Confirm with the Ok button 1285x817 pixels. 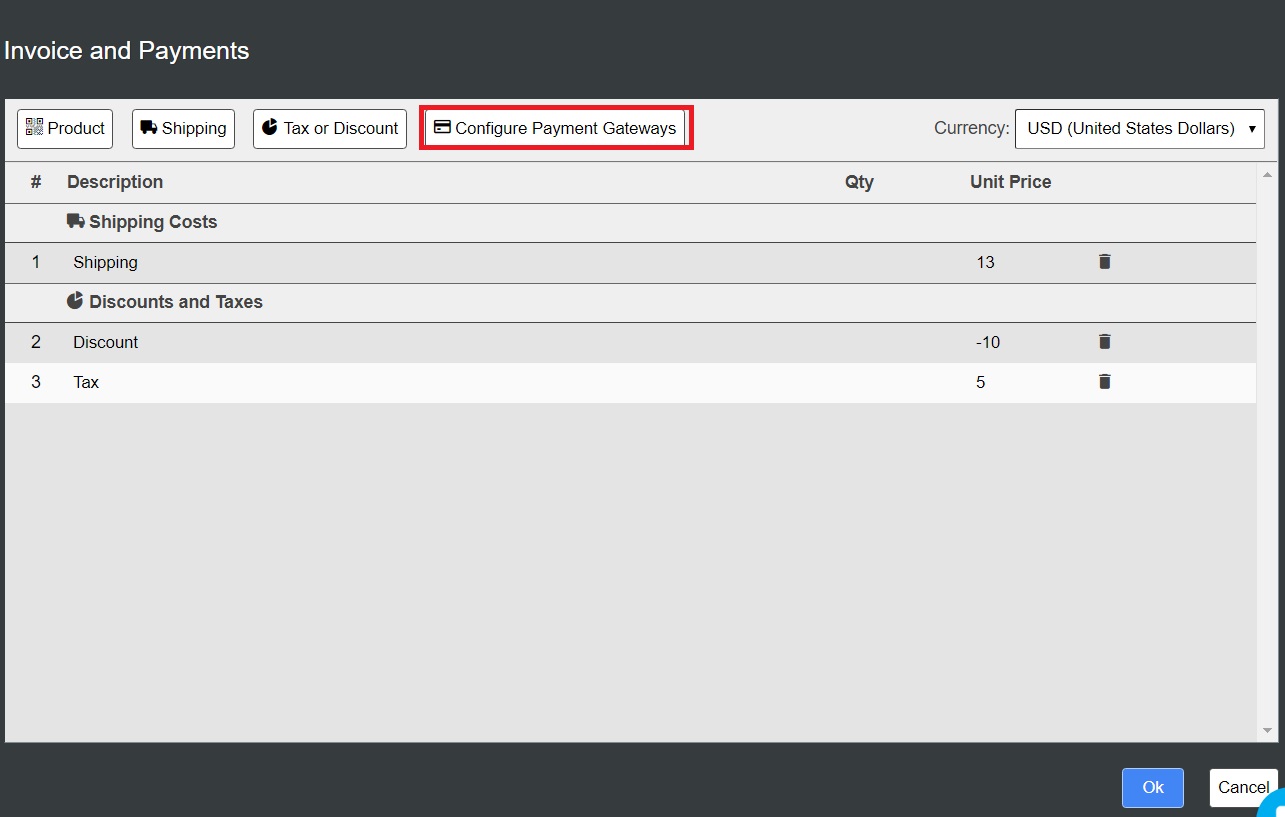(1153, 788)
